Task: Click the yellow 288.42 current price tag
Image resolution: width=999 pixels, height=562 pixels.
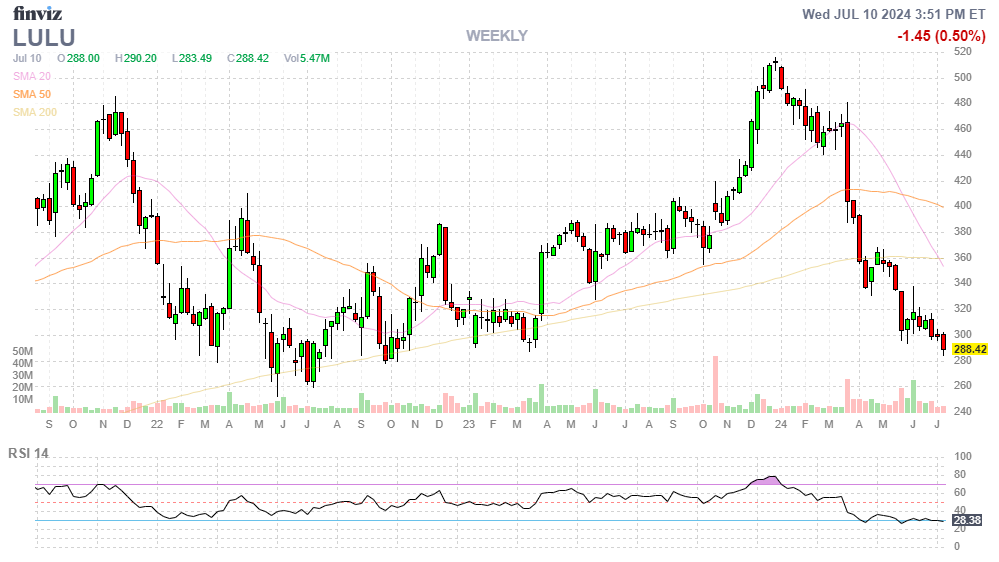Action: coord(969,349)
